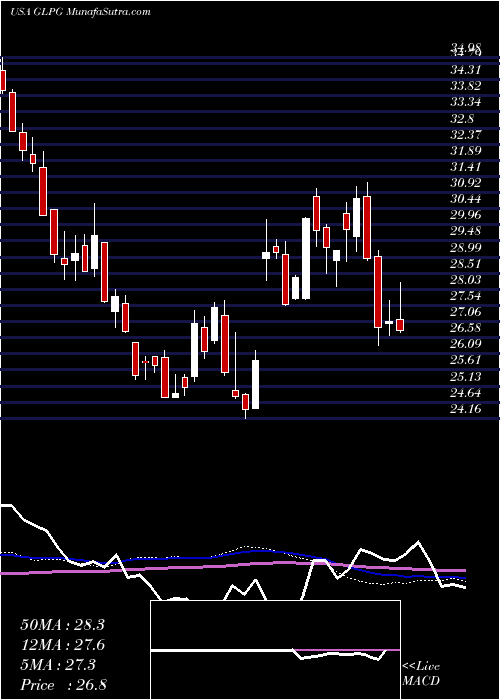Viewport: 500px width, 700px height.
Task: Click the 50MA : 28.3 reading
Action: pyautogui.click(x=62, y=625)
